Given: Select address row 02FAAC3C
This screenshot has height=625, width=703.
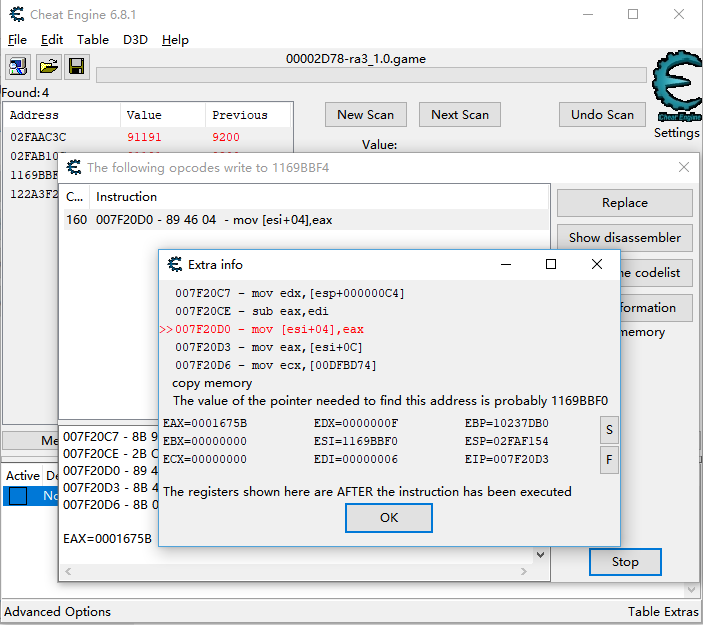Looking at the screenshot, I should point(148,137).
